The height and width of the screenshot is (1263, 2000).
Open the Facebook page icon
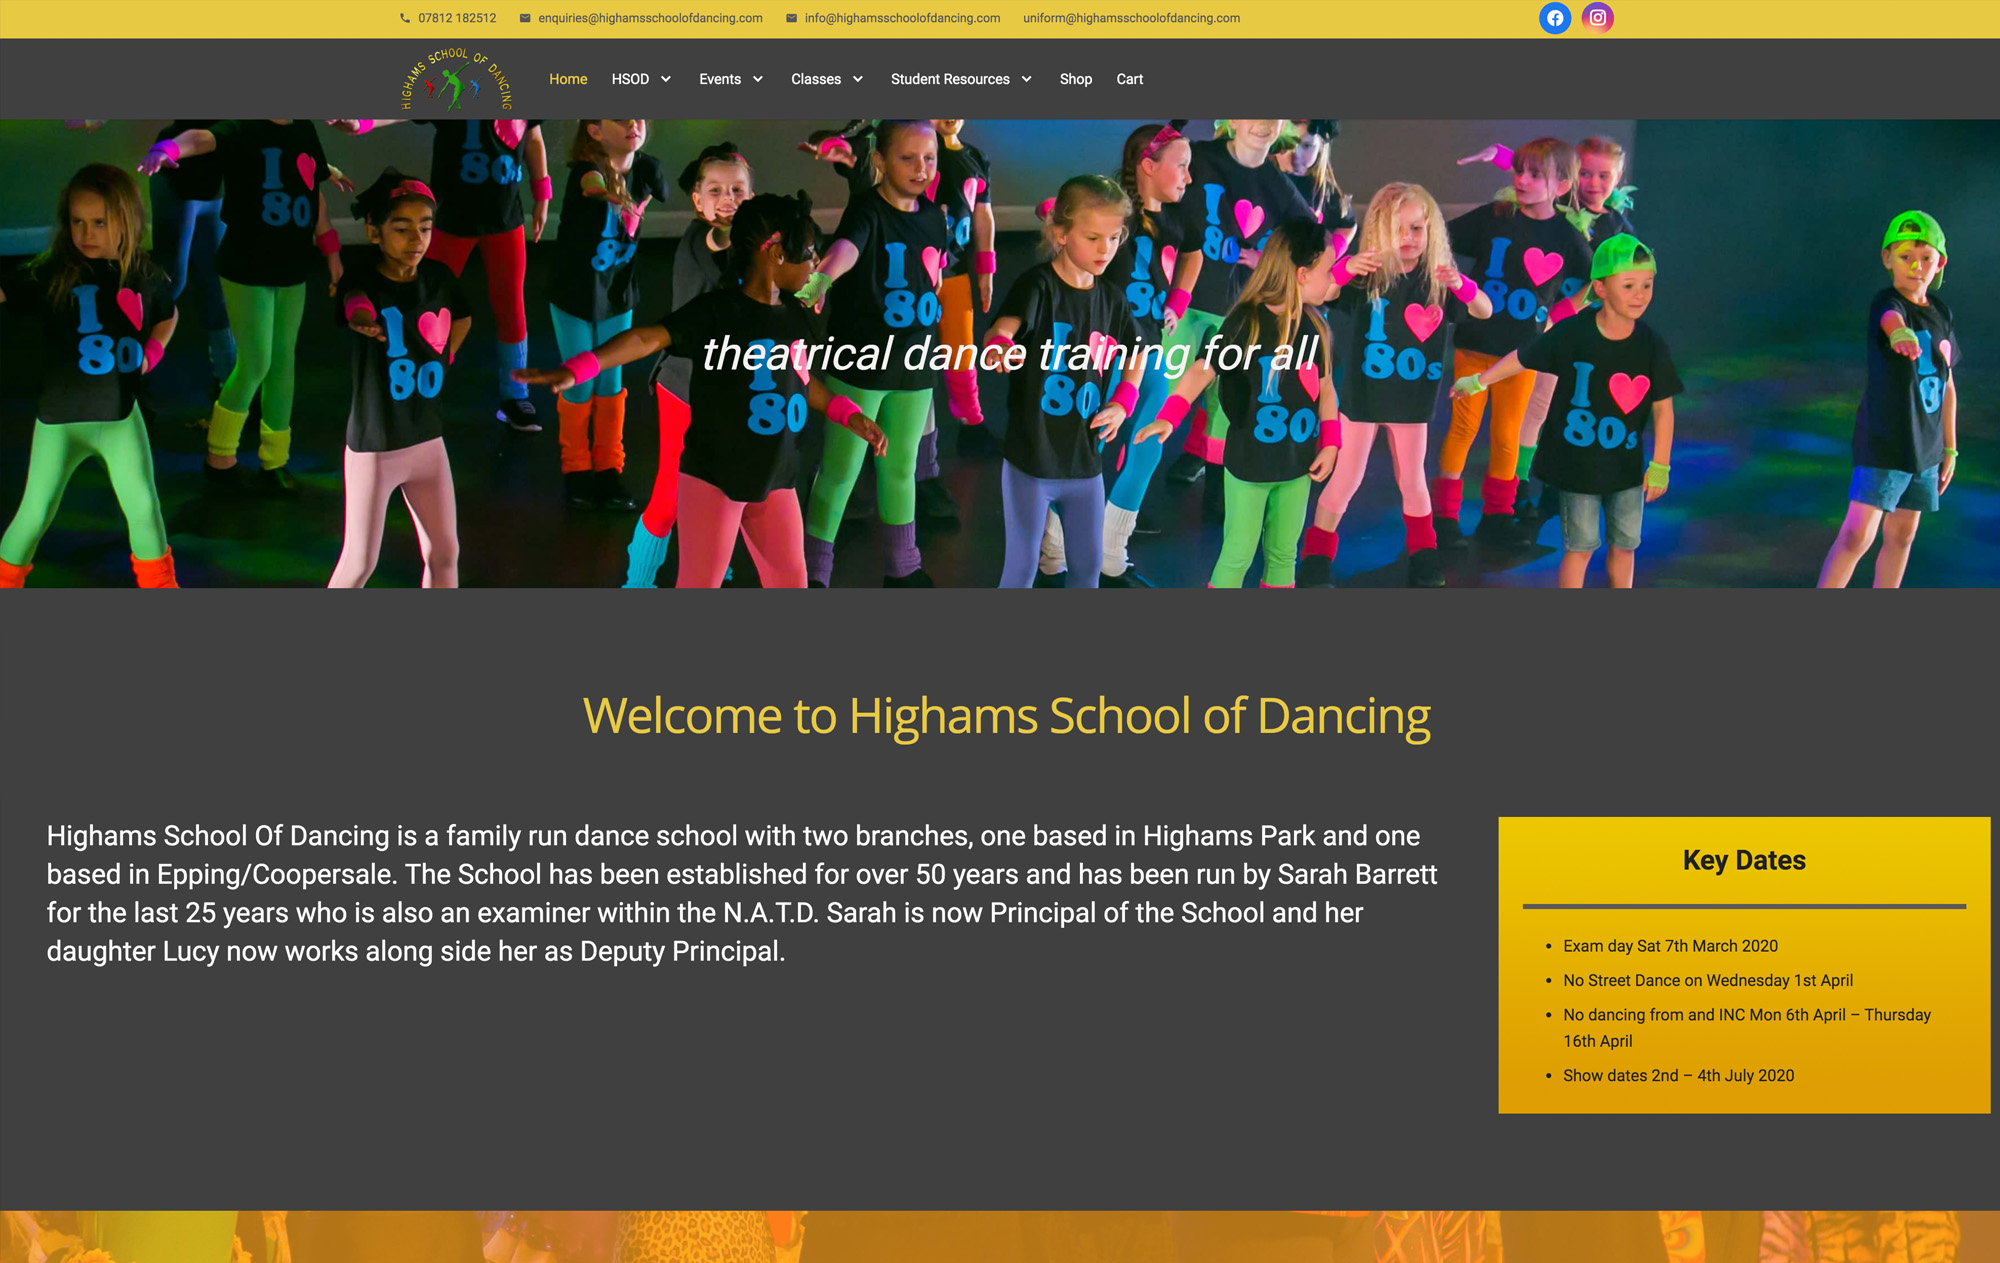click(1555, 18)
